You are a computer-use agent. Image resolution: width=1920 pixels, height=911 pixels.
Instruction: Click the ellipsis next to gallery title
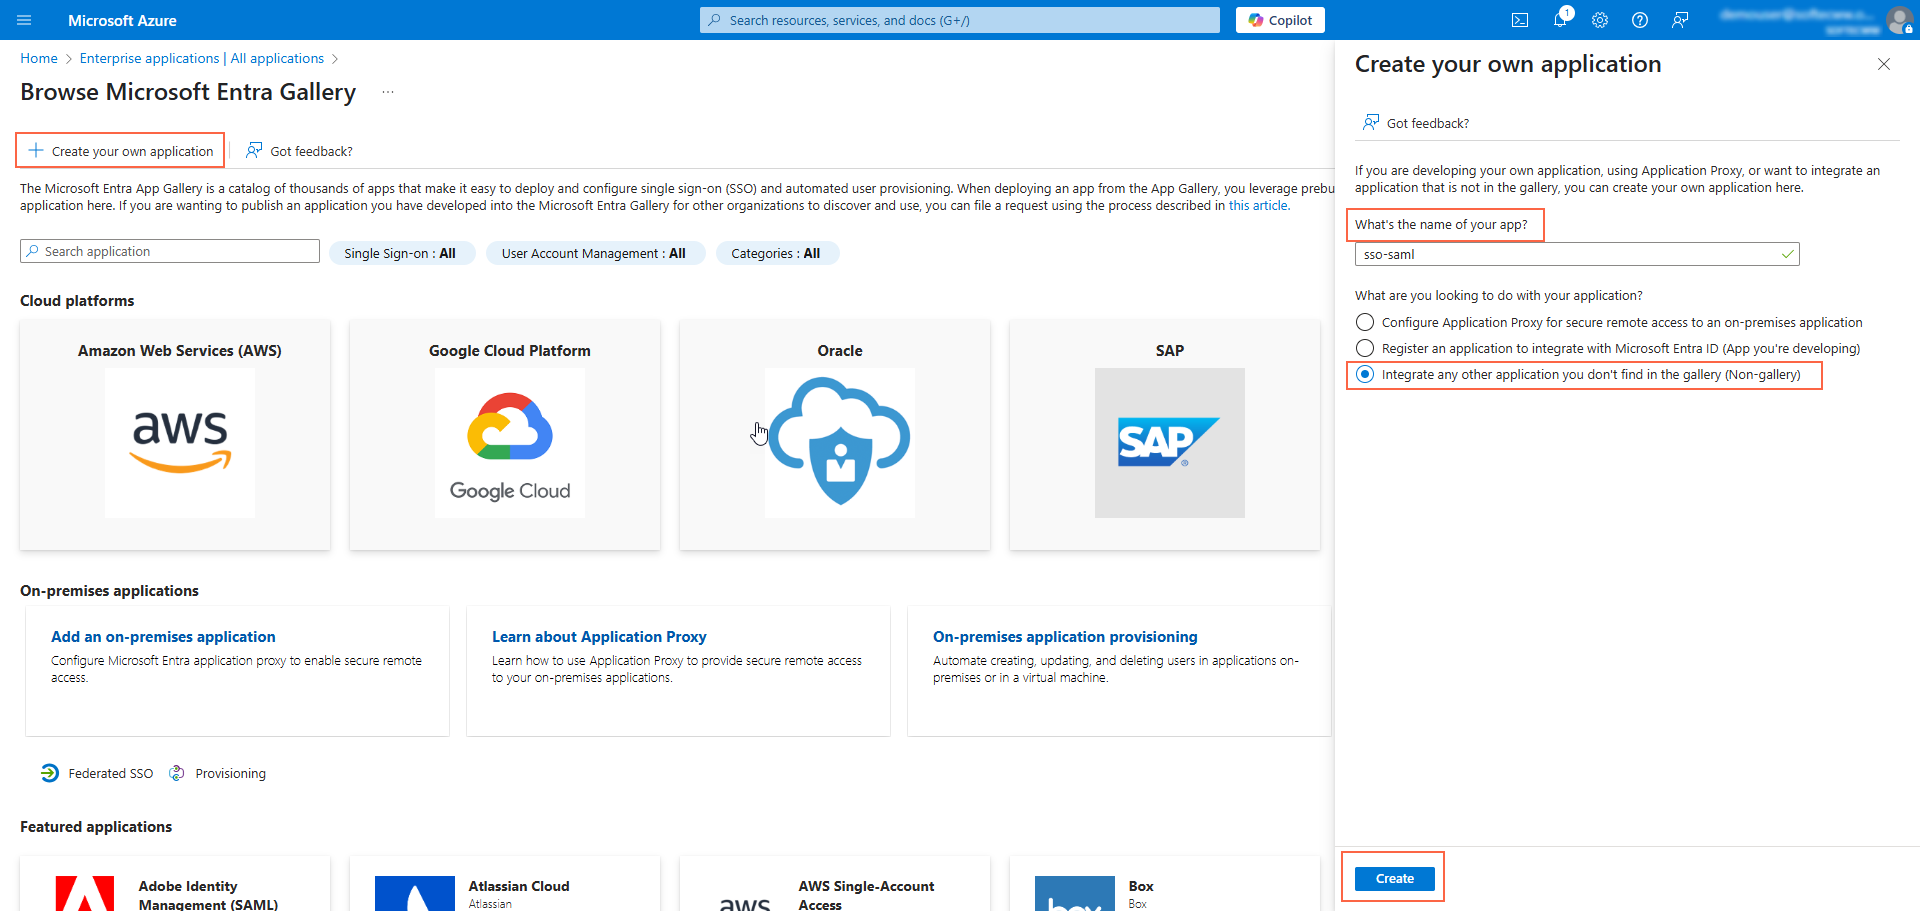click(x=388, y=92)
